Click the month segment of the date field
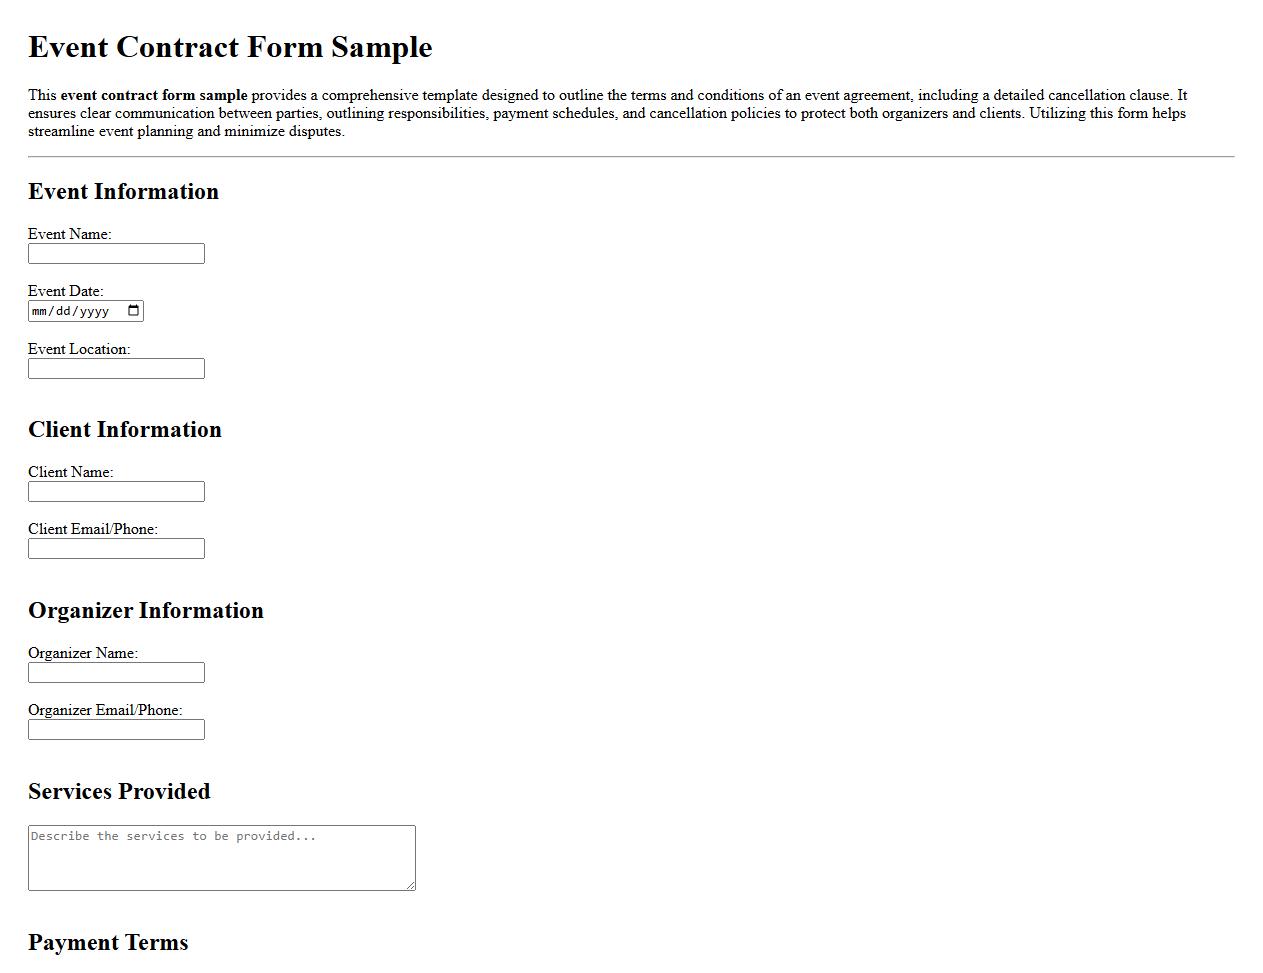The height and width of the screenshot is (973, 1263). [x=38, y=310]
